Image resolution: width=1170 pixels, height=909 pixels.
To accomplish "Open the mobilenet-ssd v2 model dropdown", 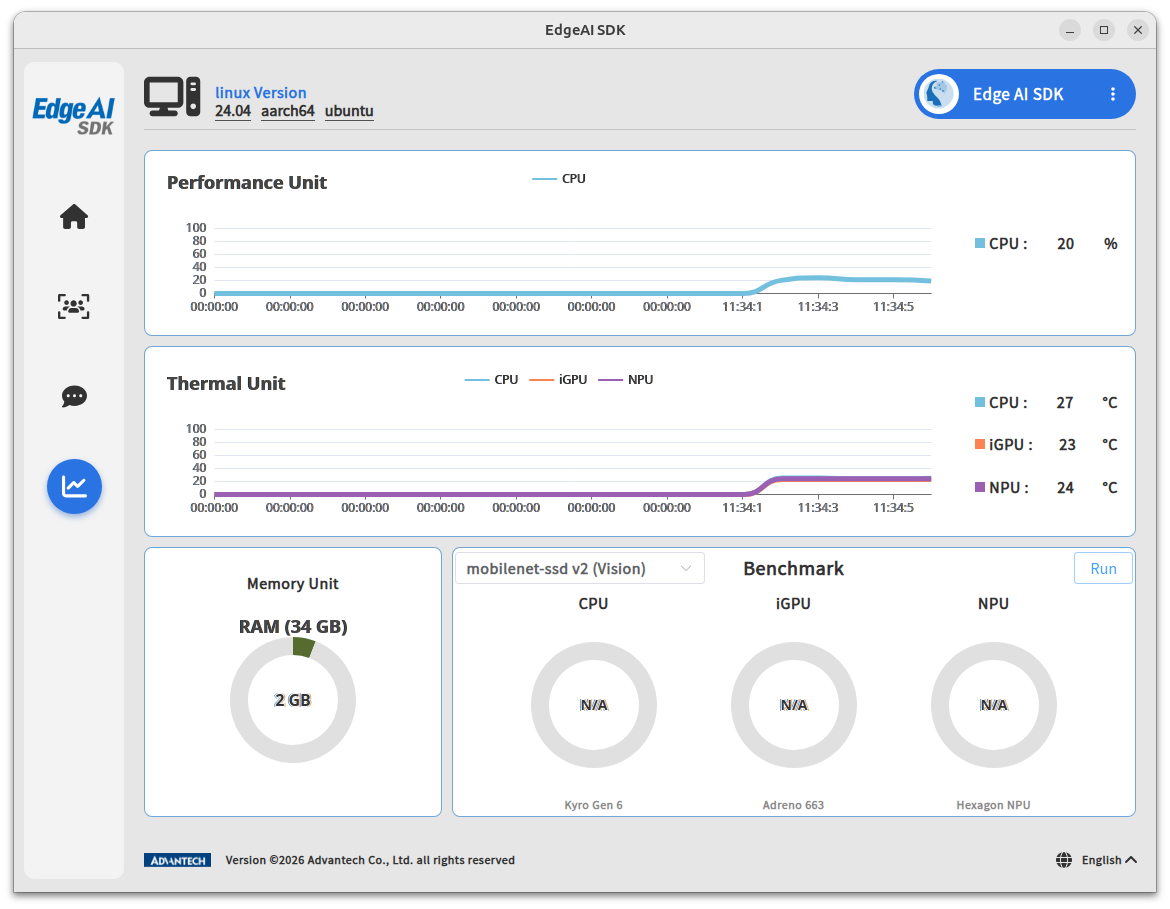I will [x=580, y=569].
